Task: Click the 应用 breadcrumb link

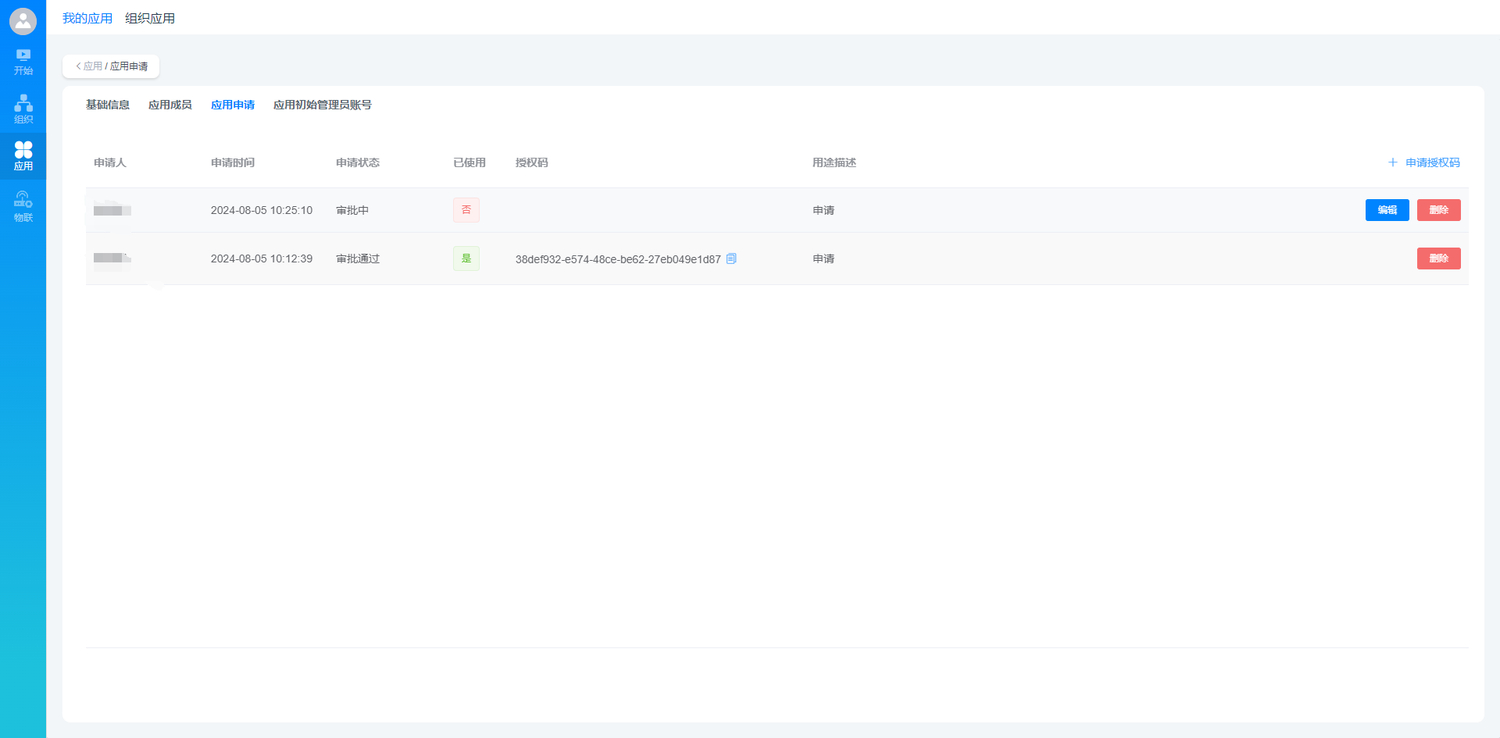Action: pos(93,66)
